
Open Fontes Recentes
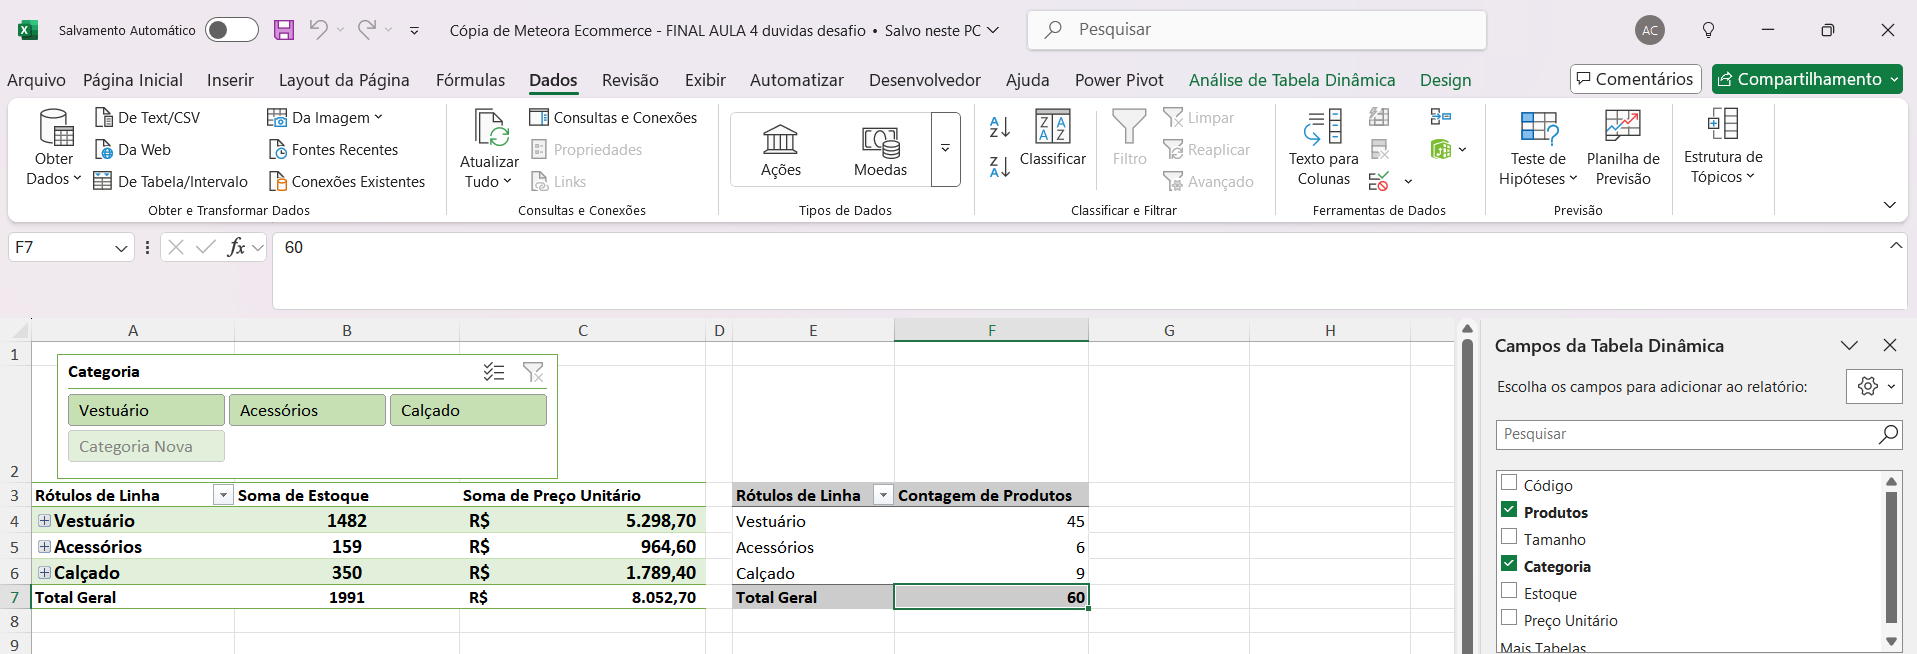333,150
